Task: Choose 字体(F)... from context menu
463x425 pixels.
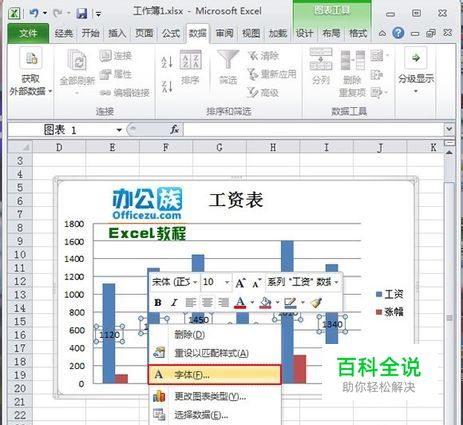Action: pos(215,375)
